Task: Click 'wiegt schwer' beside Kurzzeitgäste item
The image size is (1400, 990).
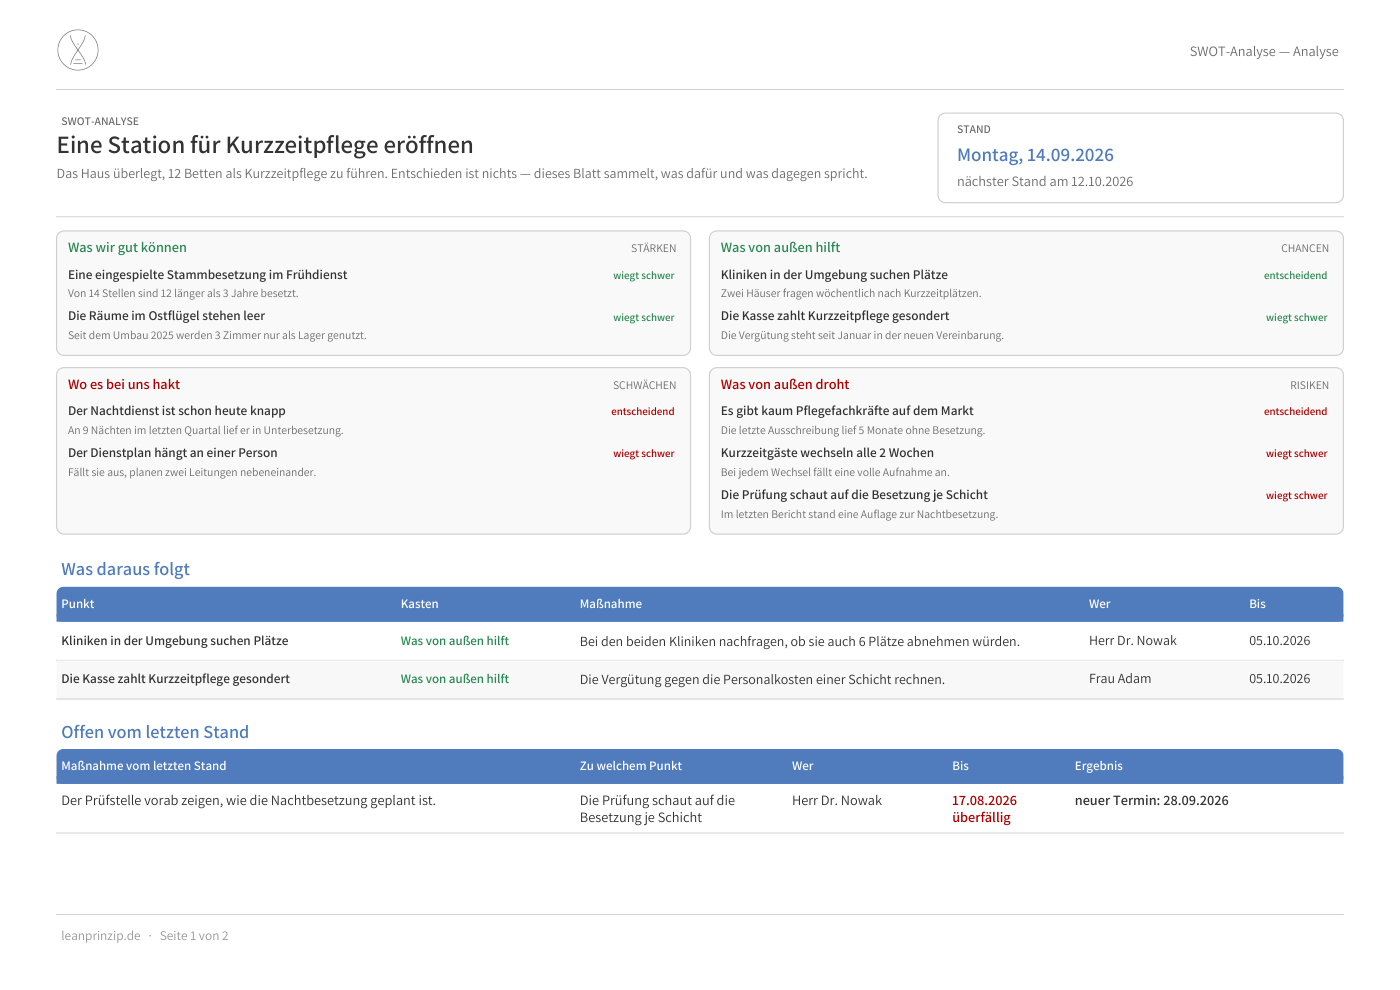Action: click(x=1296, y=454)
